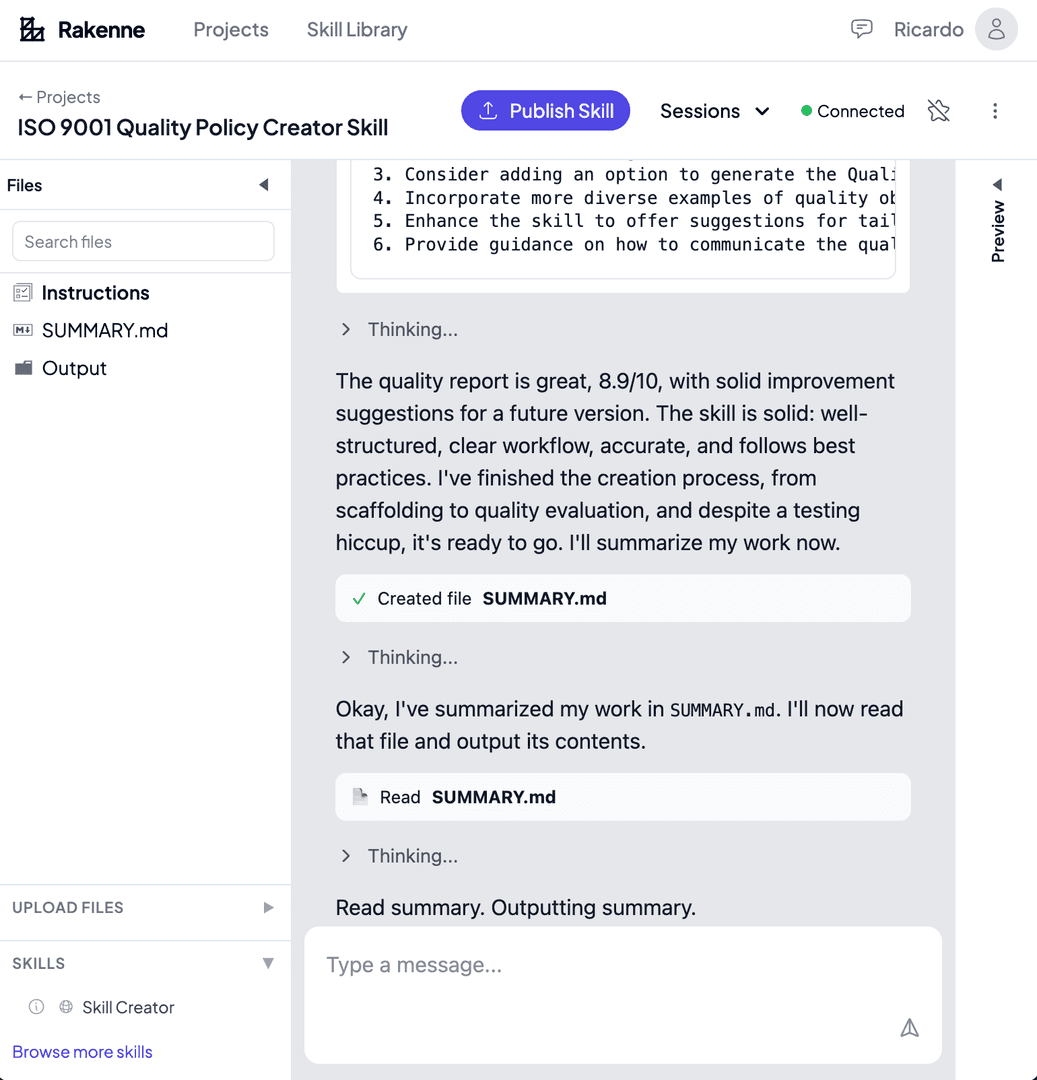
Task: Click the Rakenne logo icon
Action: pyautogui.click(x=32, y=29)
